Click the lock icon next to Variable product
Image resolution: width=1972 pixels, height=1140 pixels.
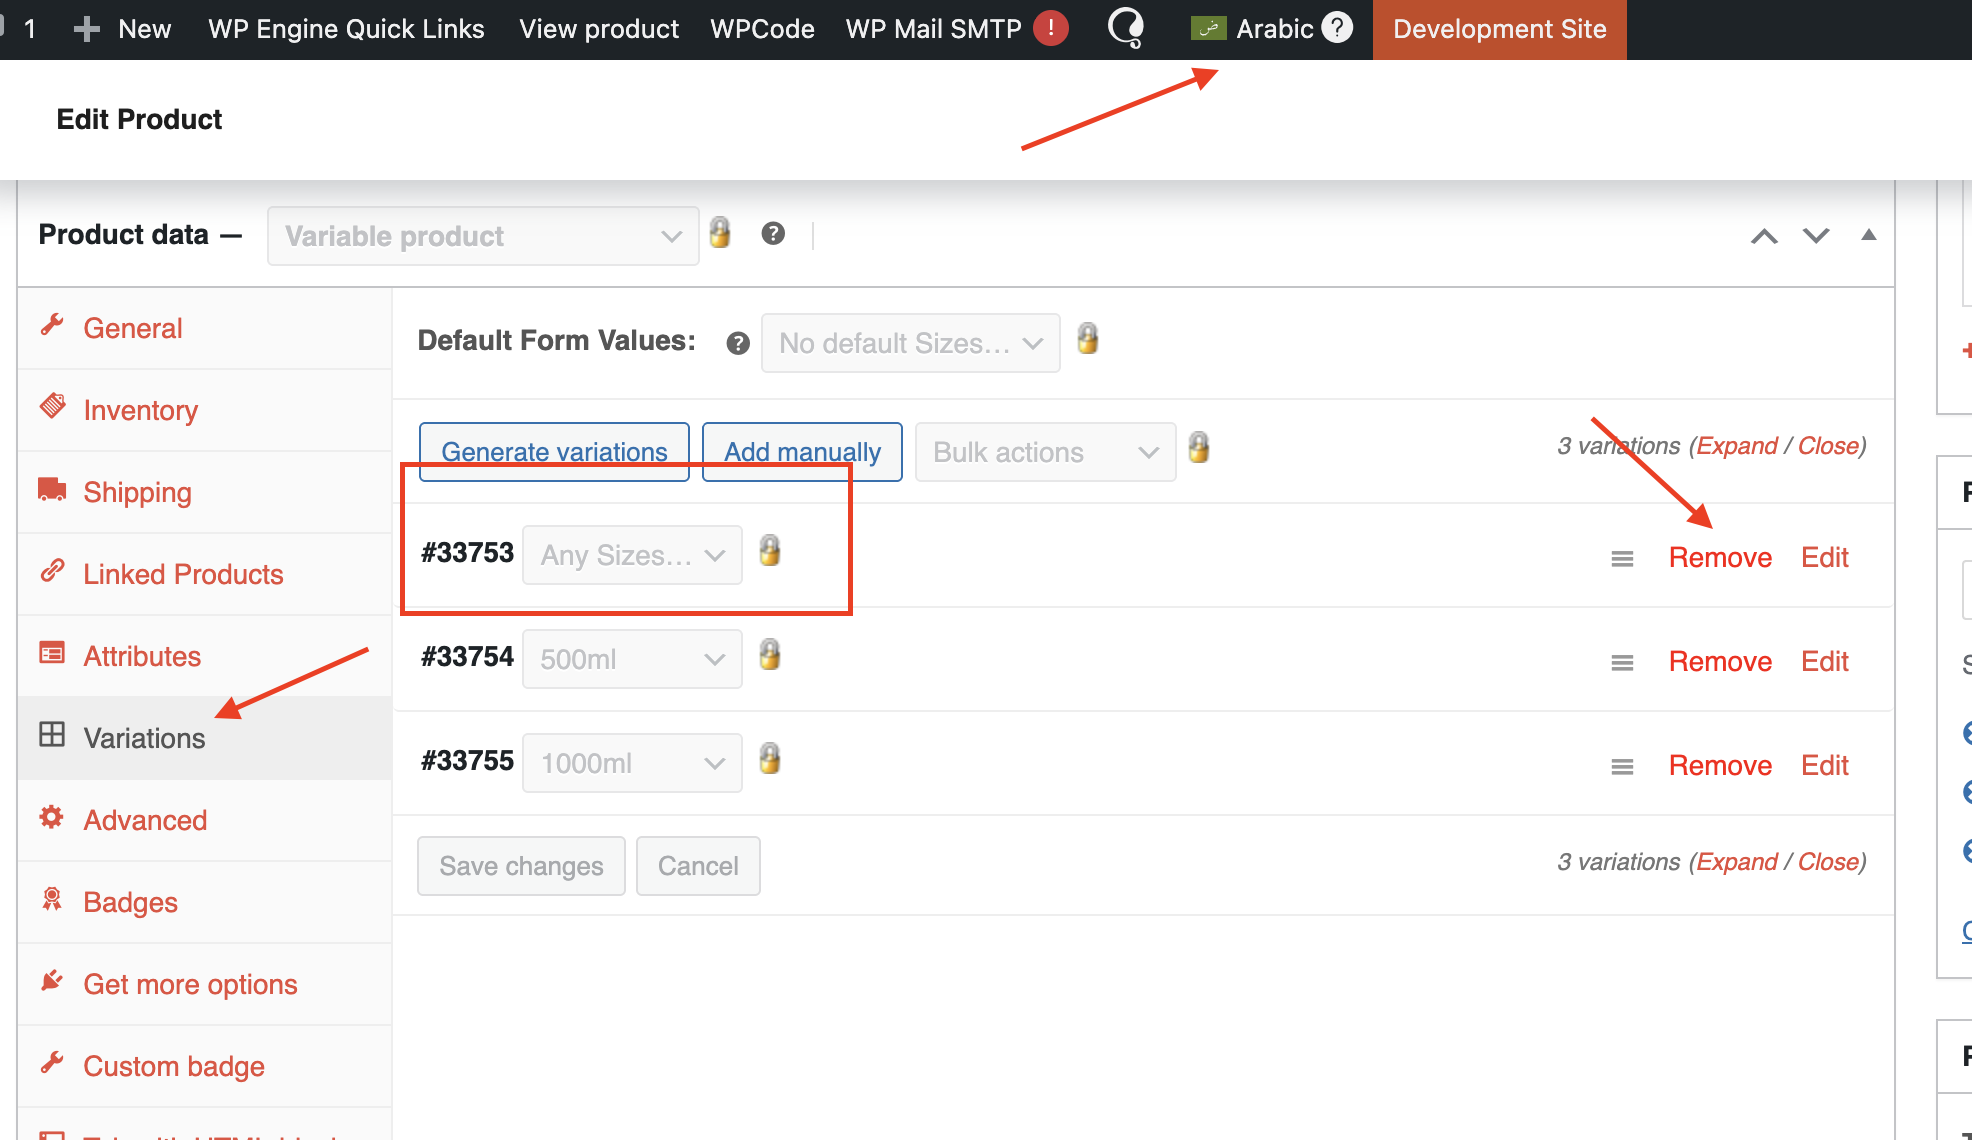coord(720,233)
